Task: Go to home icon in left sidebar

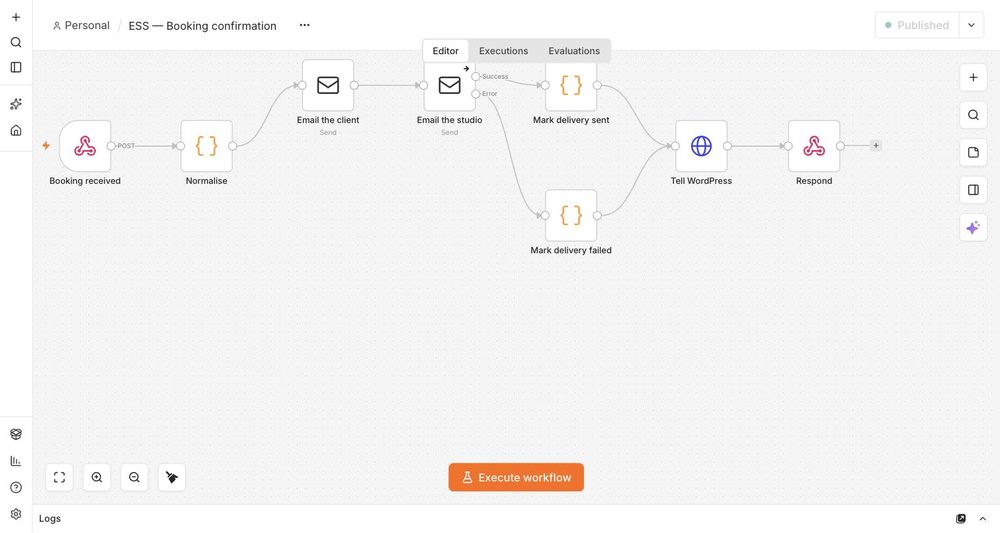Action: (16, 130)
